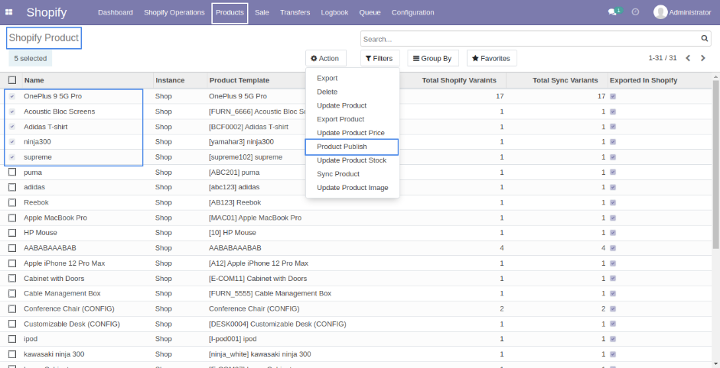Sort by Total Shopify Varaints header

pos(459,80)
